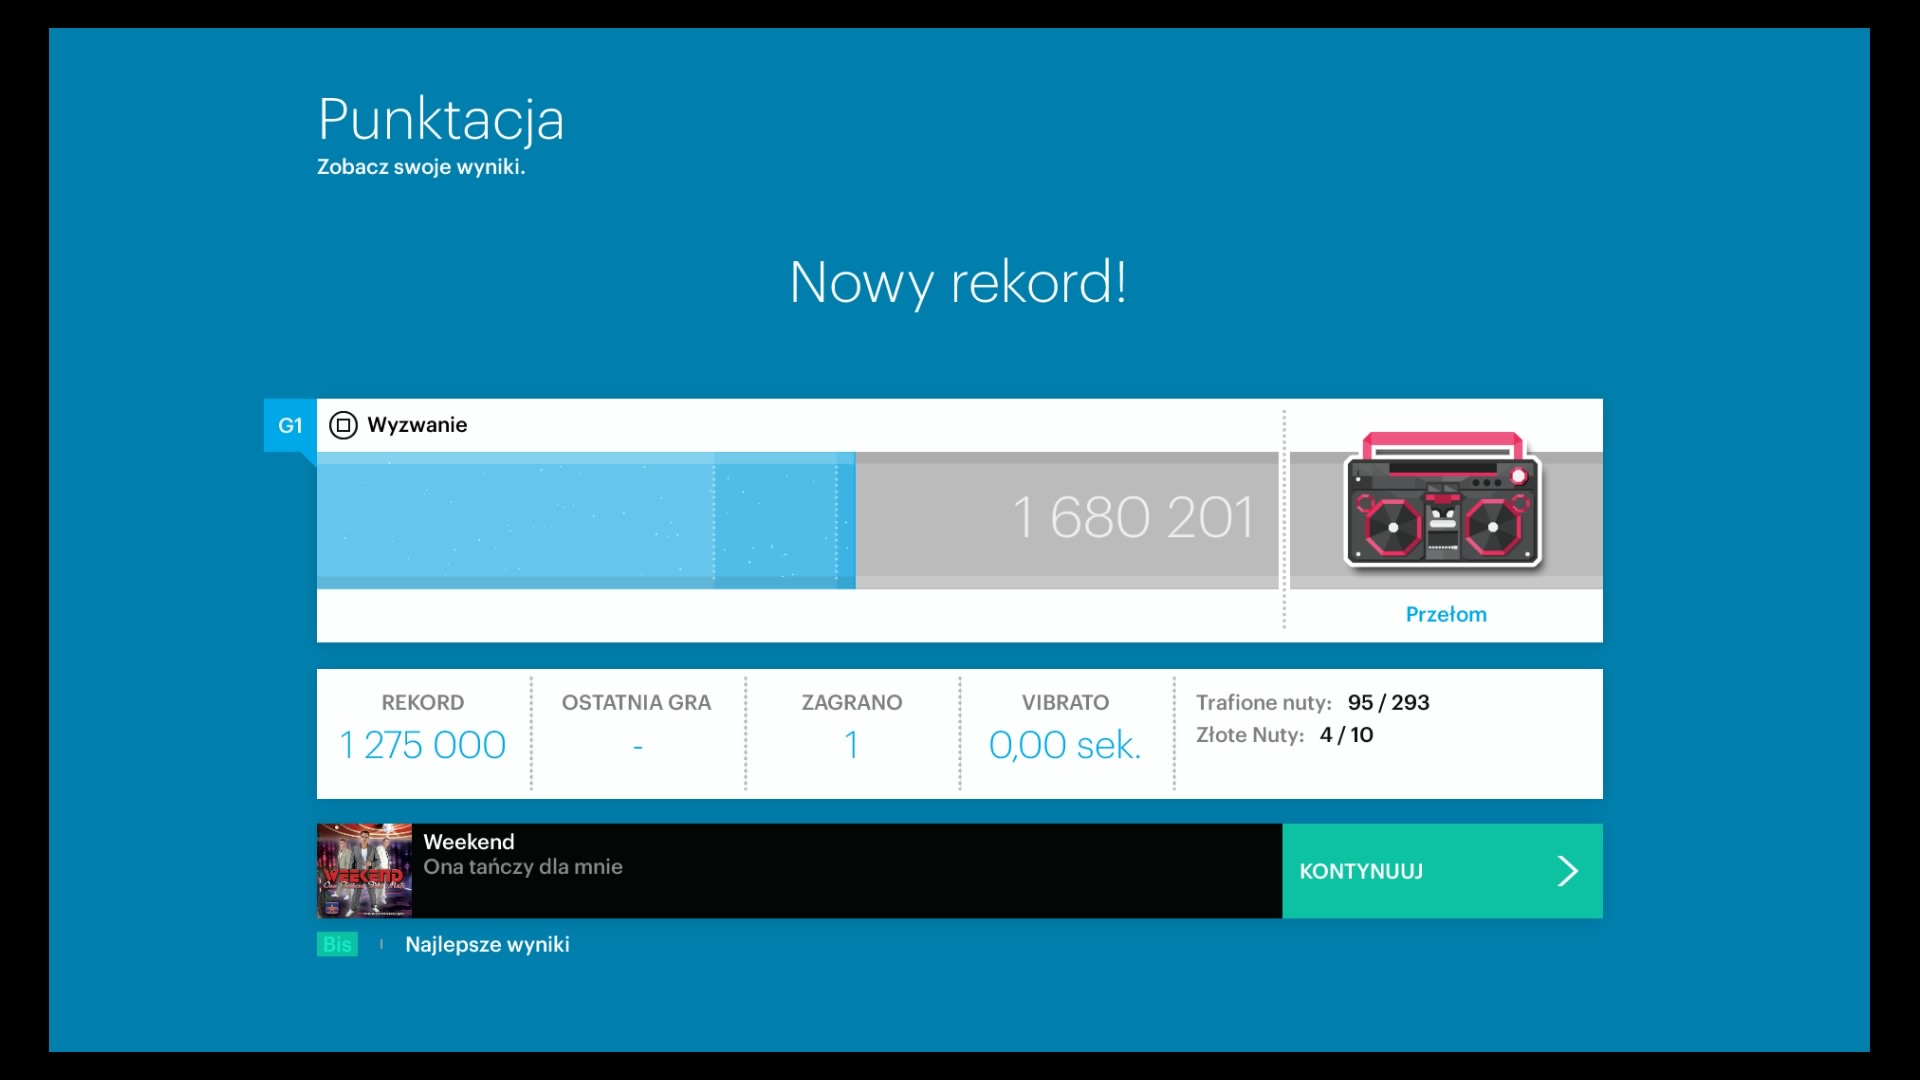Click the square Wyzwanie mode icon
Viewport: 1920px width, 1080px height.
[343, 426]
